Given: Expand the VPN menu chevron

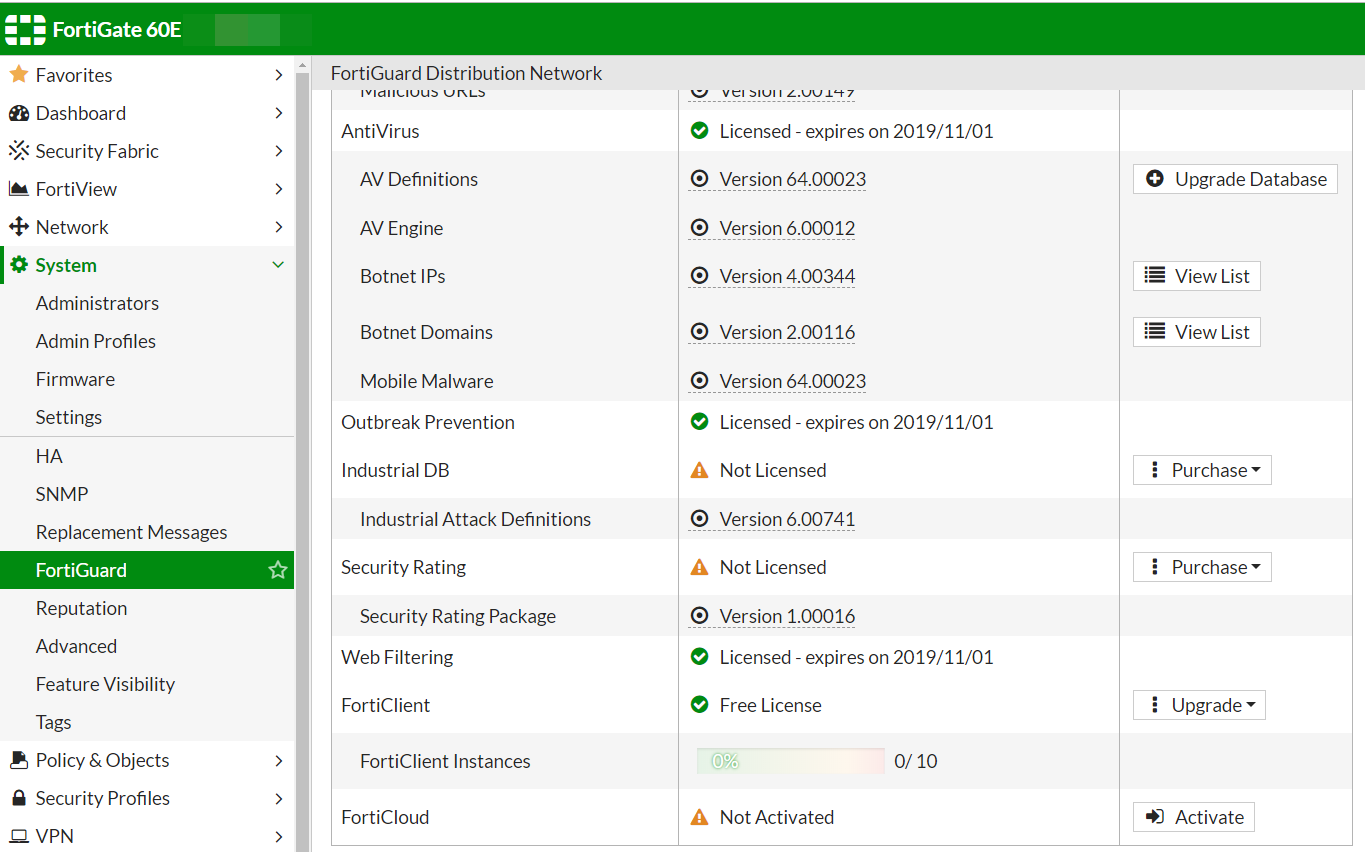Looking at the screenshot, I should coord(279,836).
